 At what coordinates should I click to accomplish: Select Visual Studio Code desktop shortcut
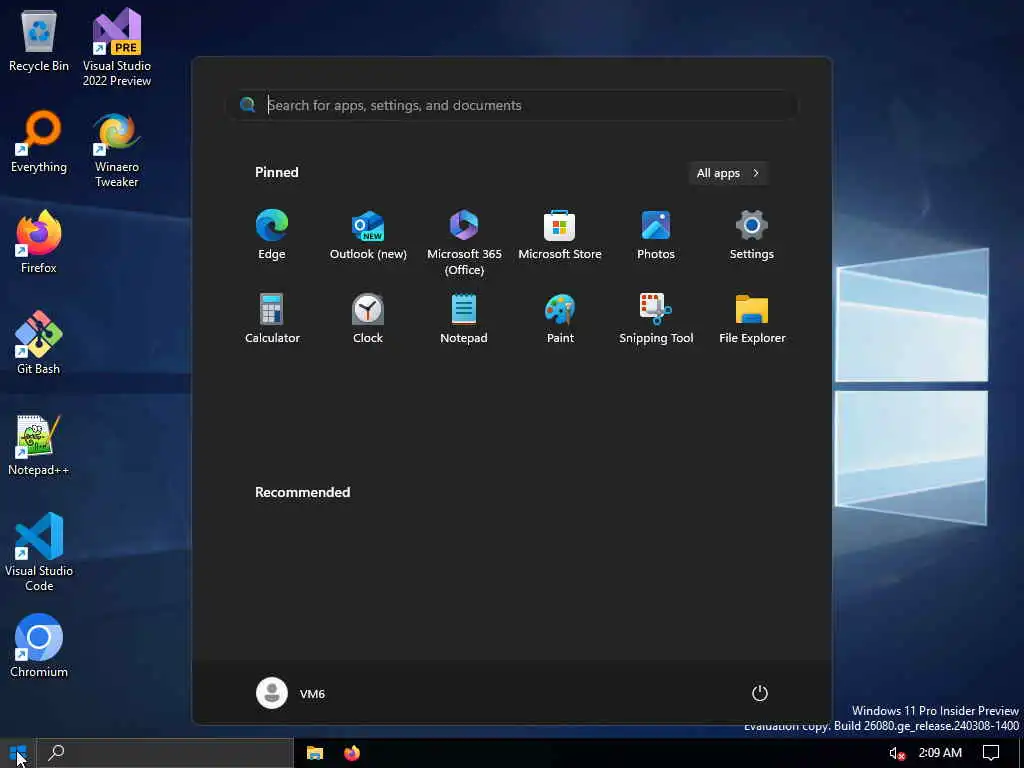(x=39, y=552)
